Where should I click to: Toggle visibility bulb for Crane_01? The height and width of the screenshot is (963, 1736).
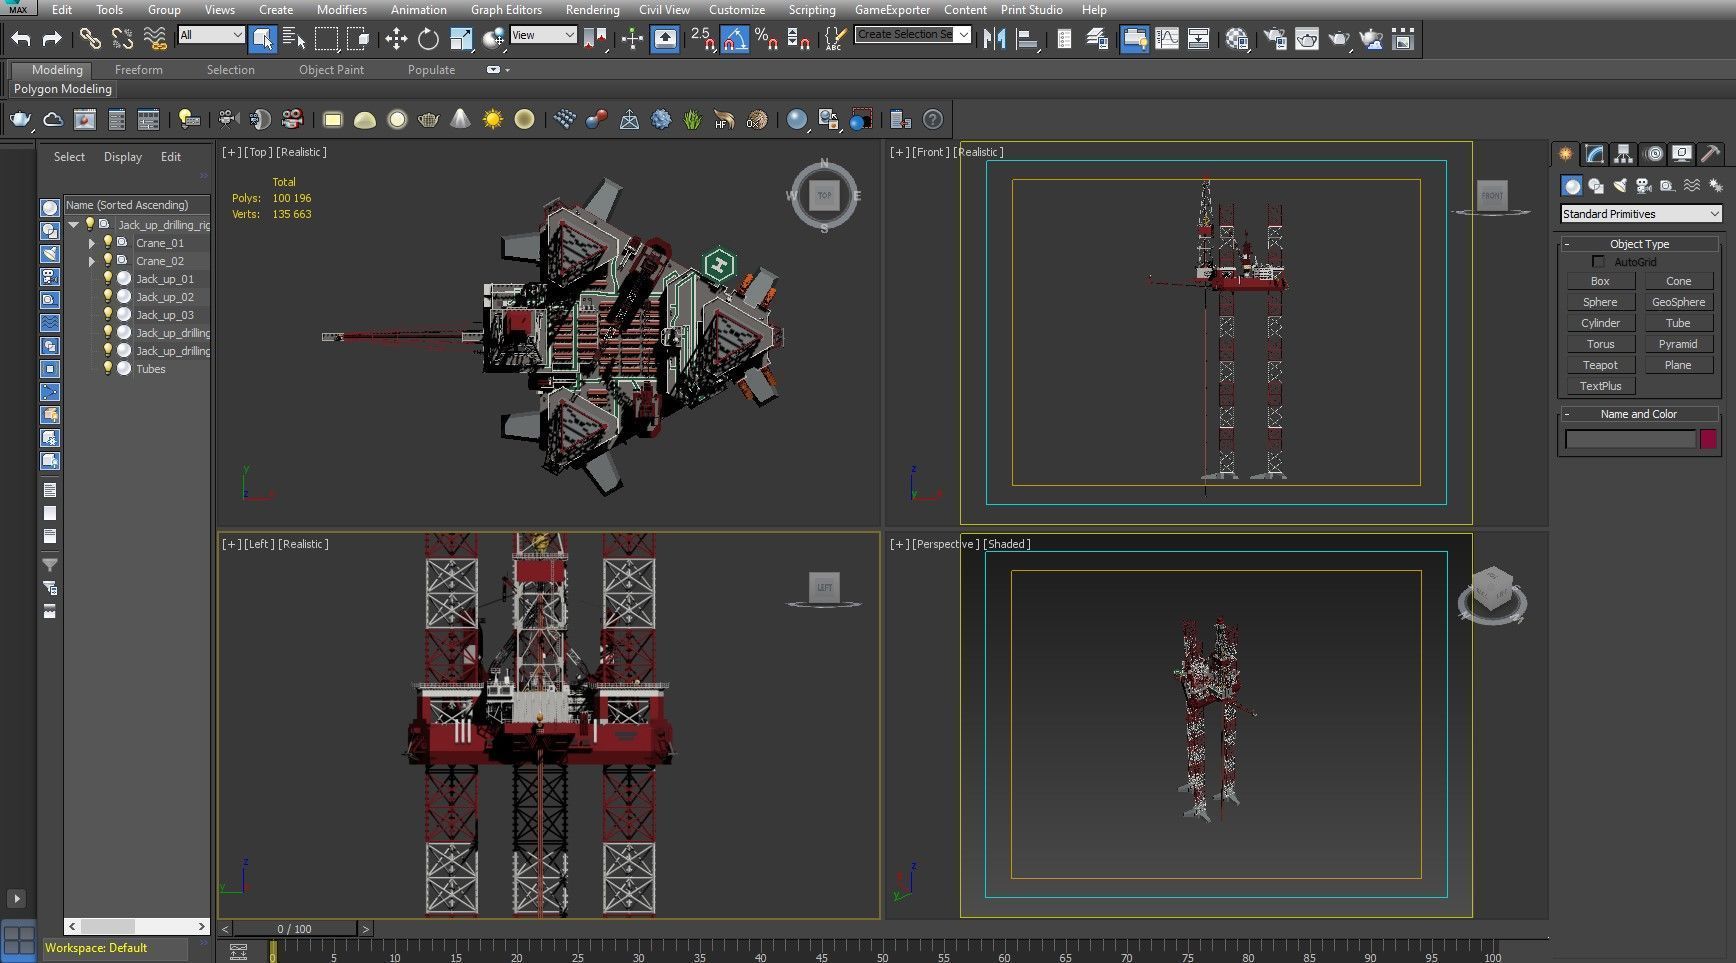point(108,243)
